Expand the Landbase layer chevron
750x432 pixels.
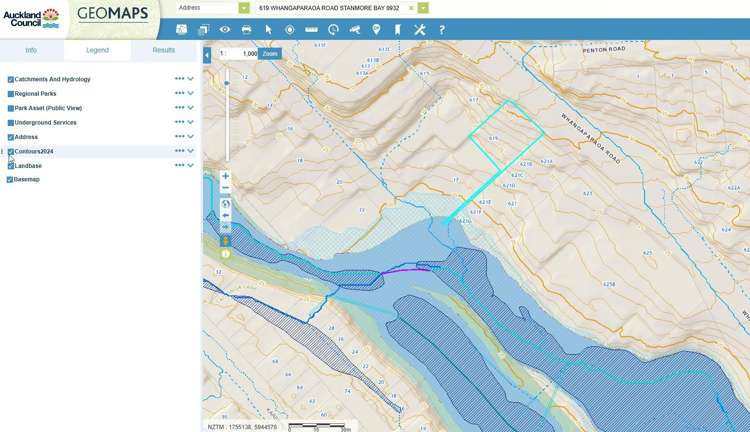[191, 166]
